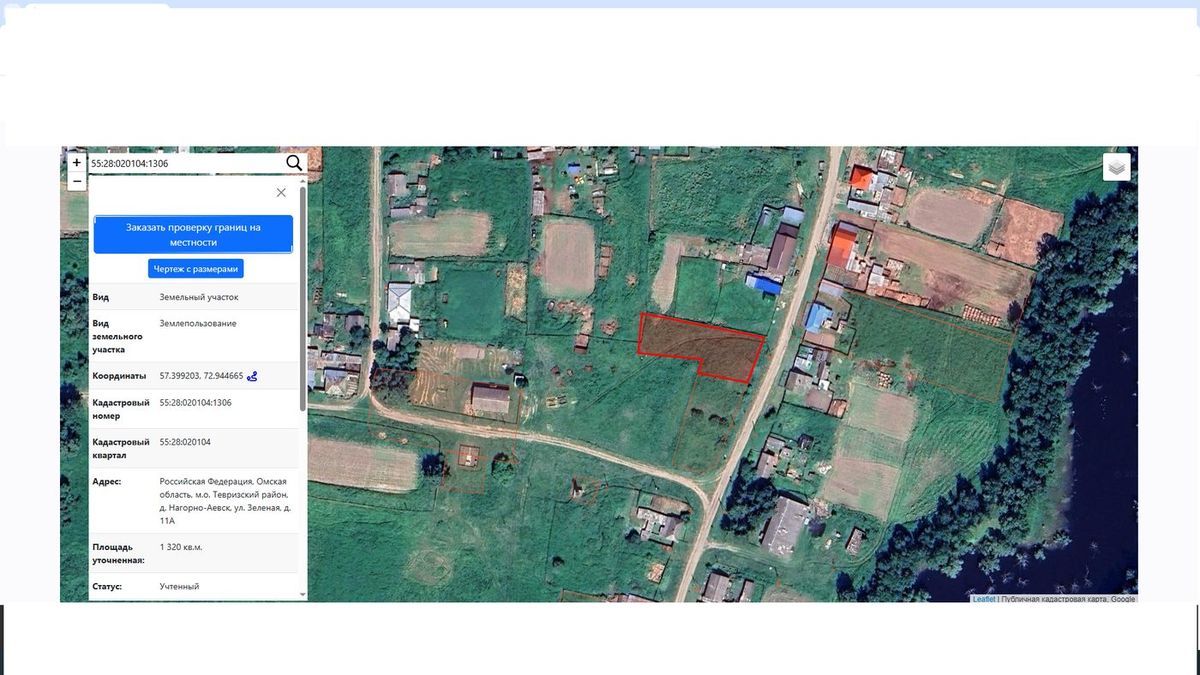Click the 'Статус:' row label
This screenshot has height=675, width=1200.
point(107,586)
